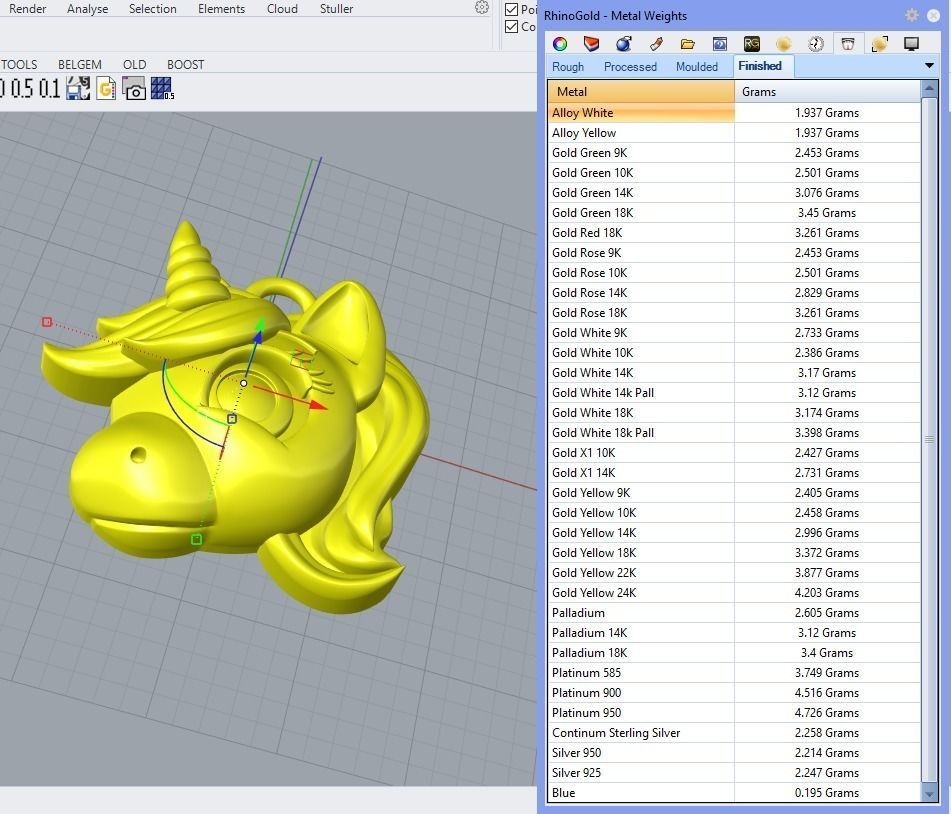The width and height of the screenshot is (951, 814).
Task: Select the Gold X1 10K row
Action: (x=734, y=453)
